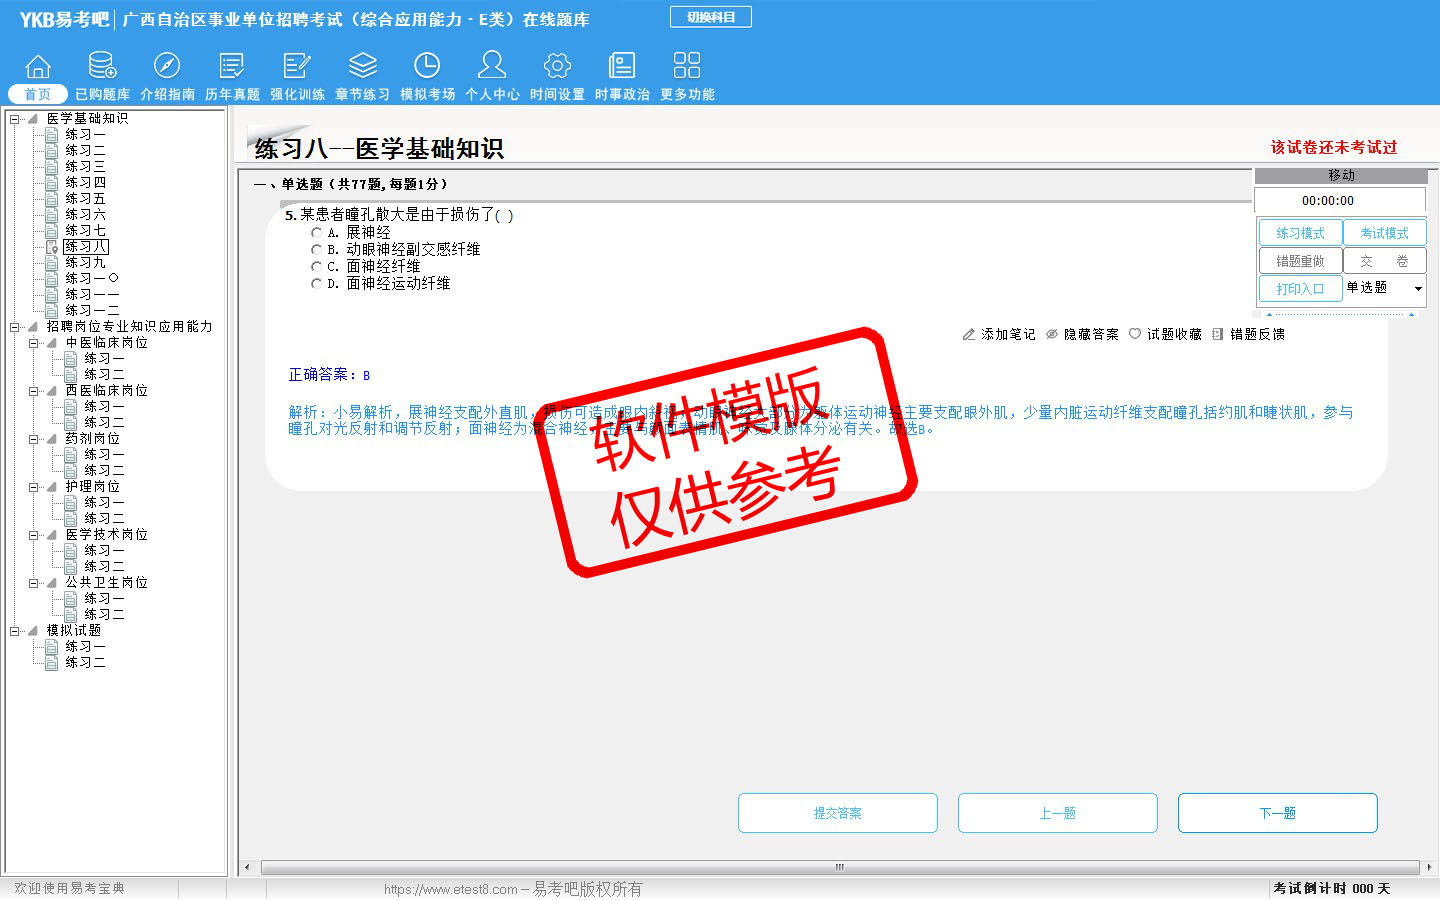1440x900 pixels.
Task: Switch to 考试模式 tab
Action: [x=1384, y=233]
